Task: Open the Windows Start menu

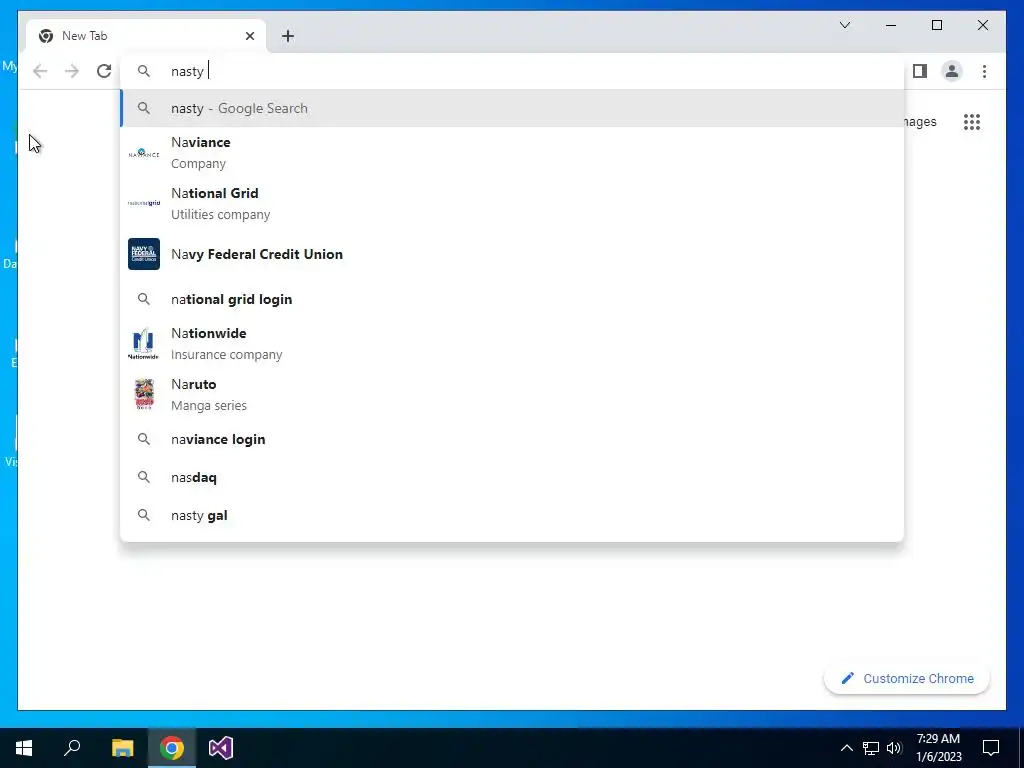Action: pos(24,748)
